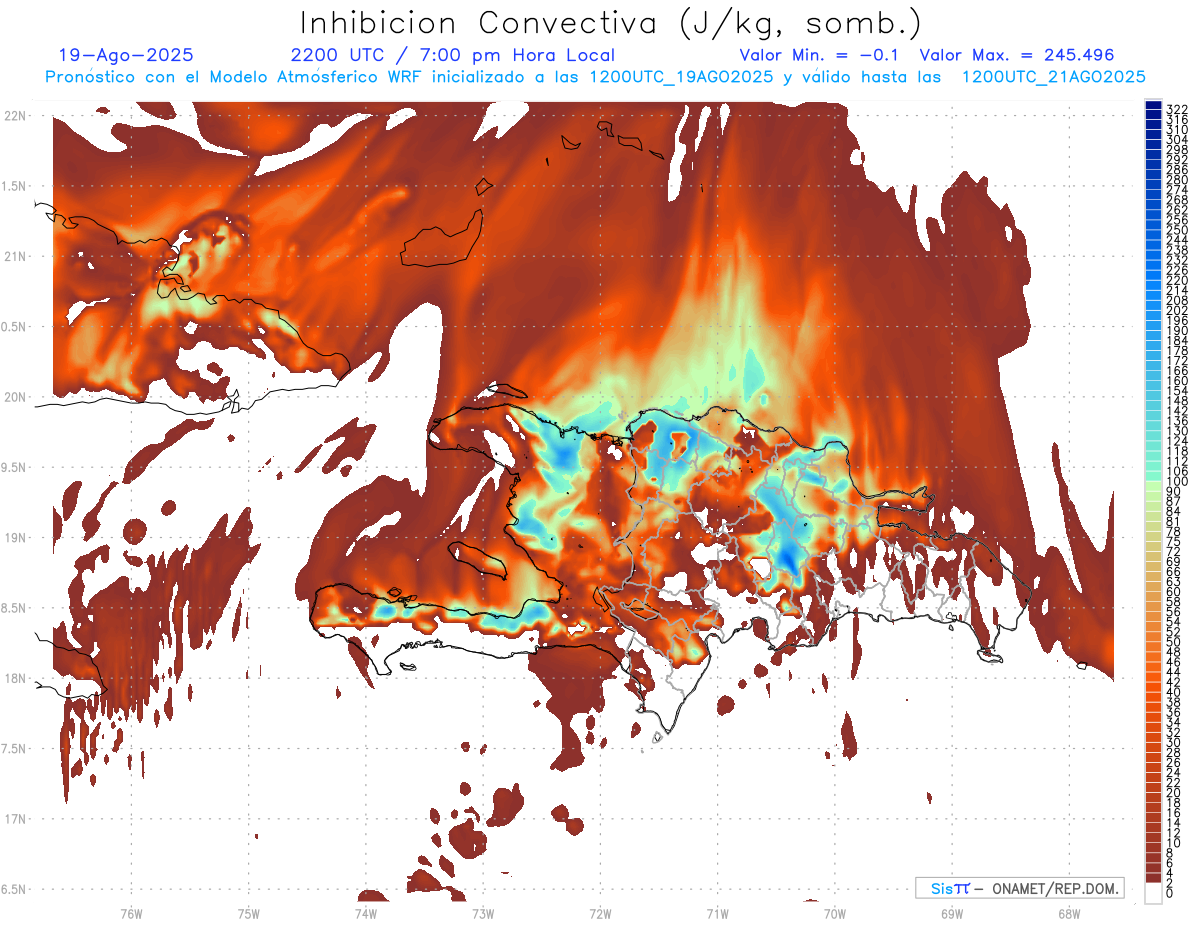Click the darkest blue swatch labeled 322
Viewport: 1200px width, 927px height.
pos(1154,106)
